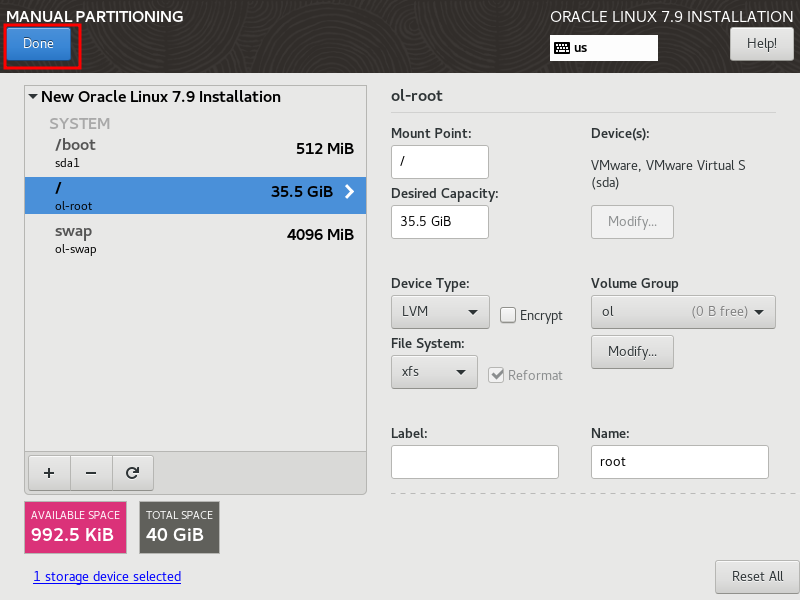The image size is (800, 600).
Task: Click the ol-root heading in details pane
Action: tap(416, 96)
